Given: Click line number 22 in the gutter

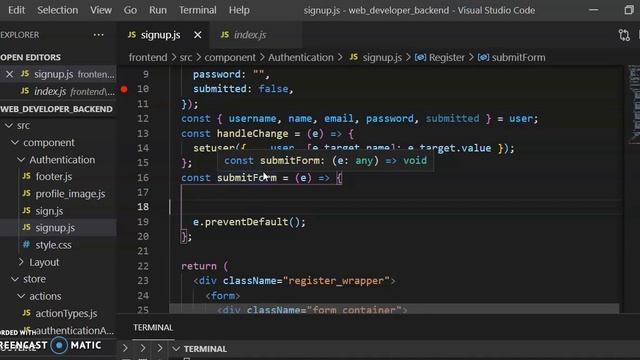Looking at the screenshot, I should pyautogui.click(x=143, y=266).
